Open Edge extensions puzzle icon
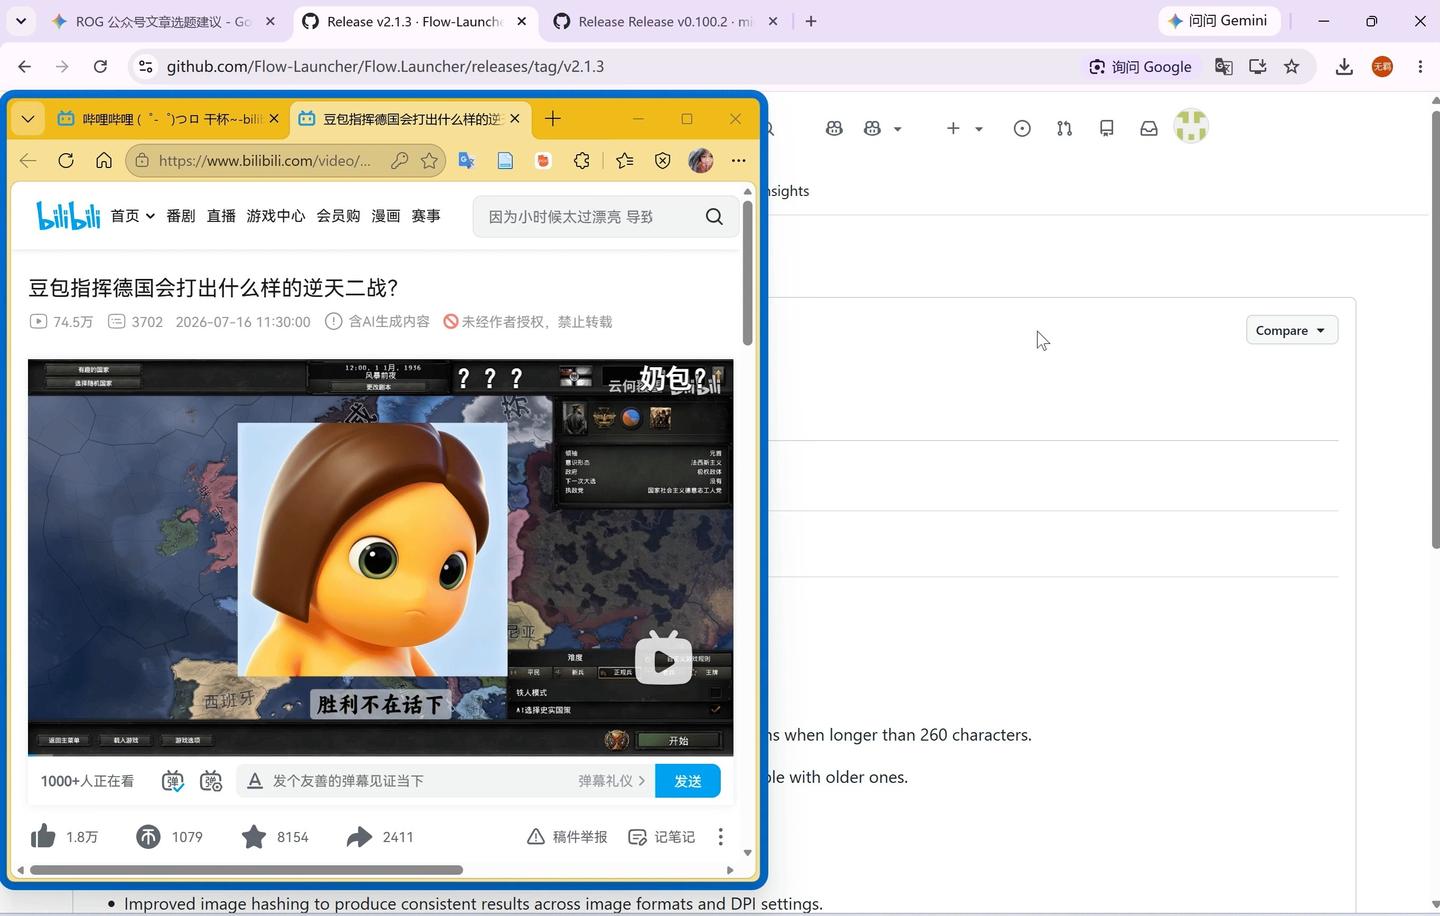The width and height of the screenshot is (1440, 916). pyautogui.click(x=582, y=160)
